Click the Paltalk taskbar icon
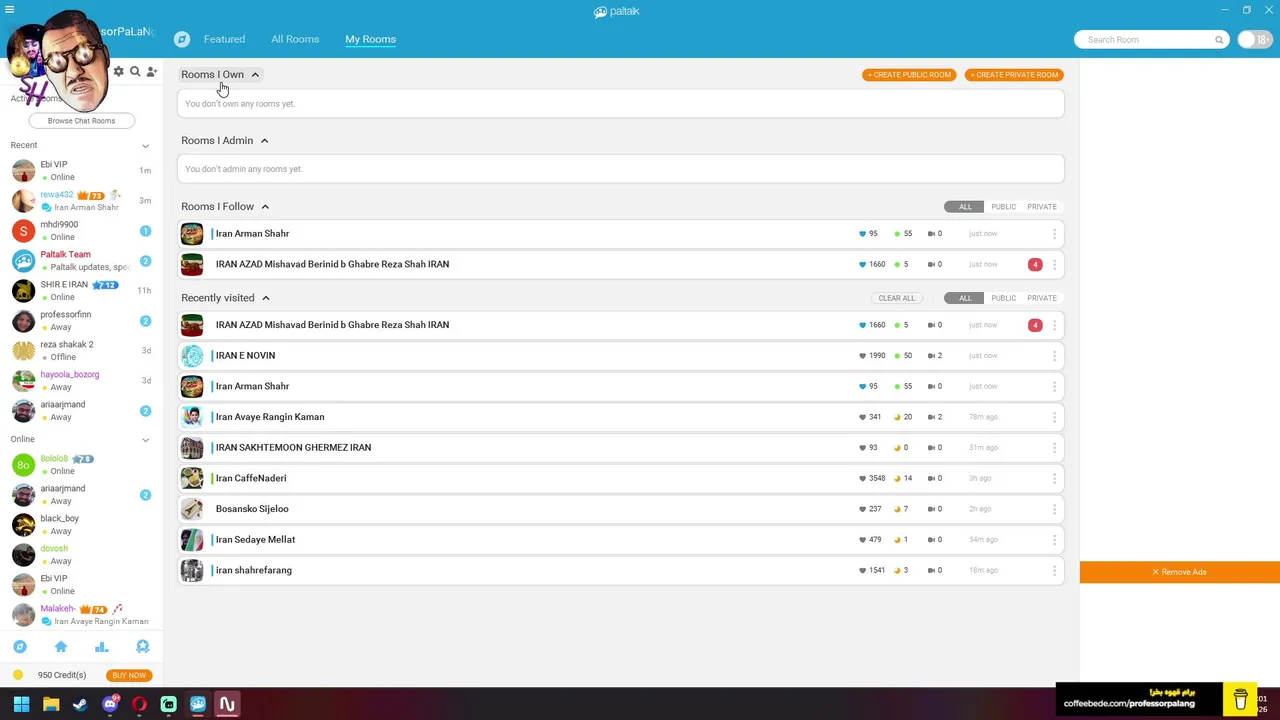The image size is (1280, 720). pyautogui.click(x=198, y=705)
